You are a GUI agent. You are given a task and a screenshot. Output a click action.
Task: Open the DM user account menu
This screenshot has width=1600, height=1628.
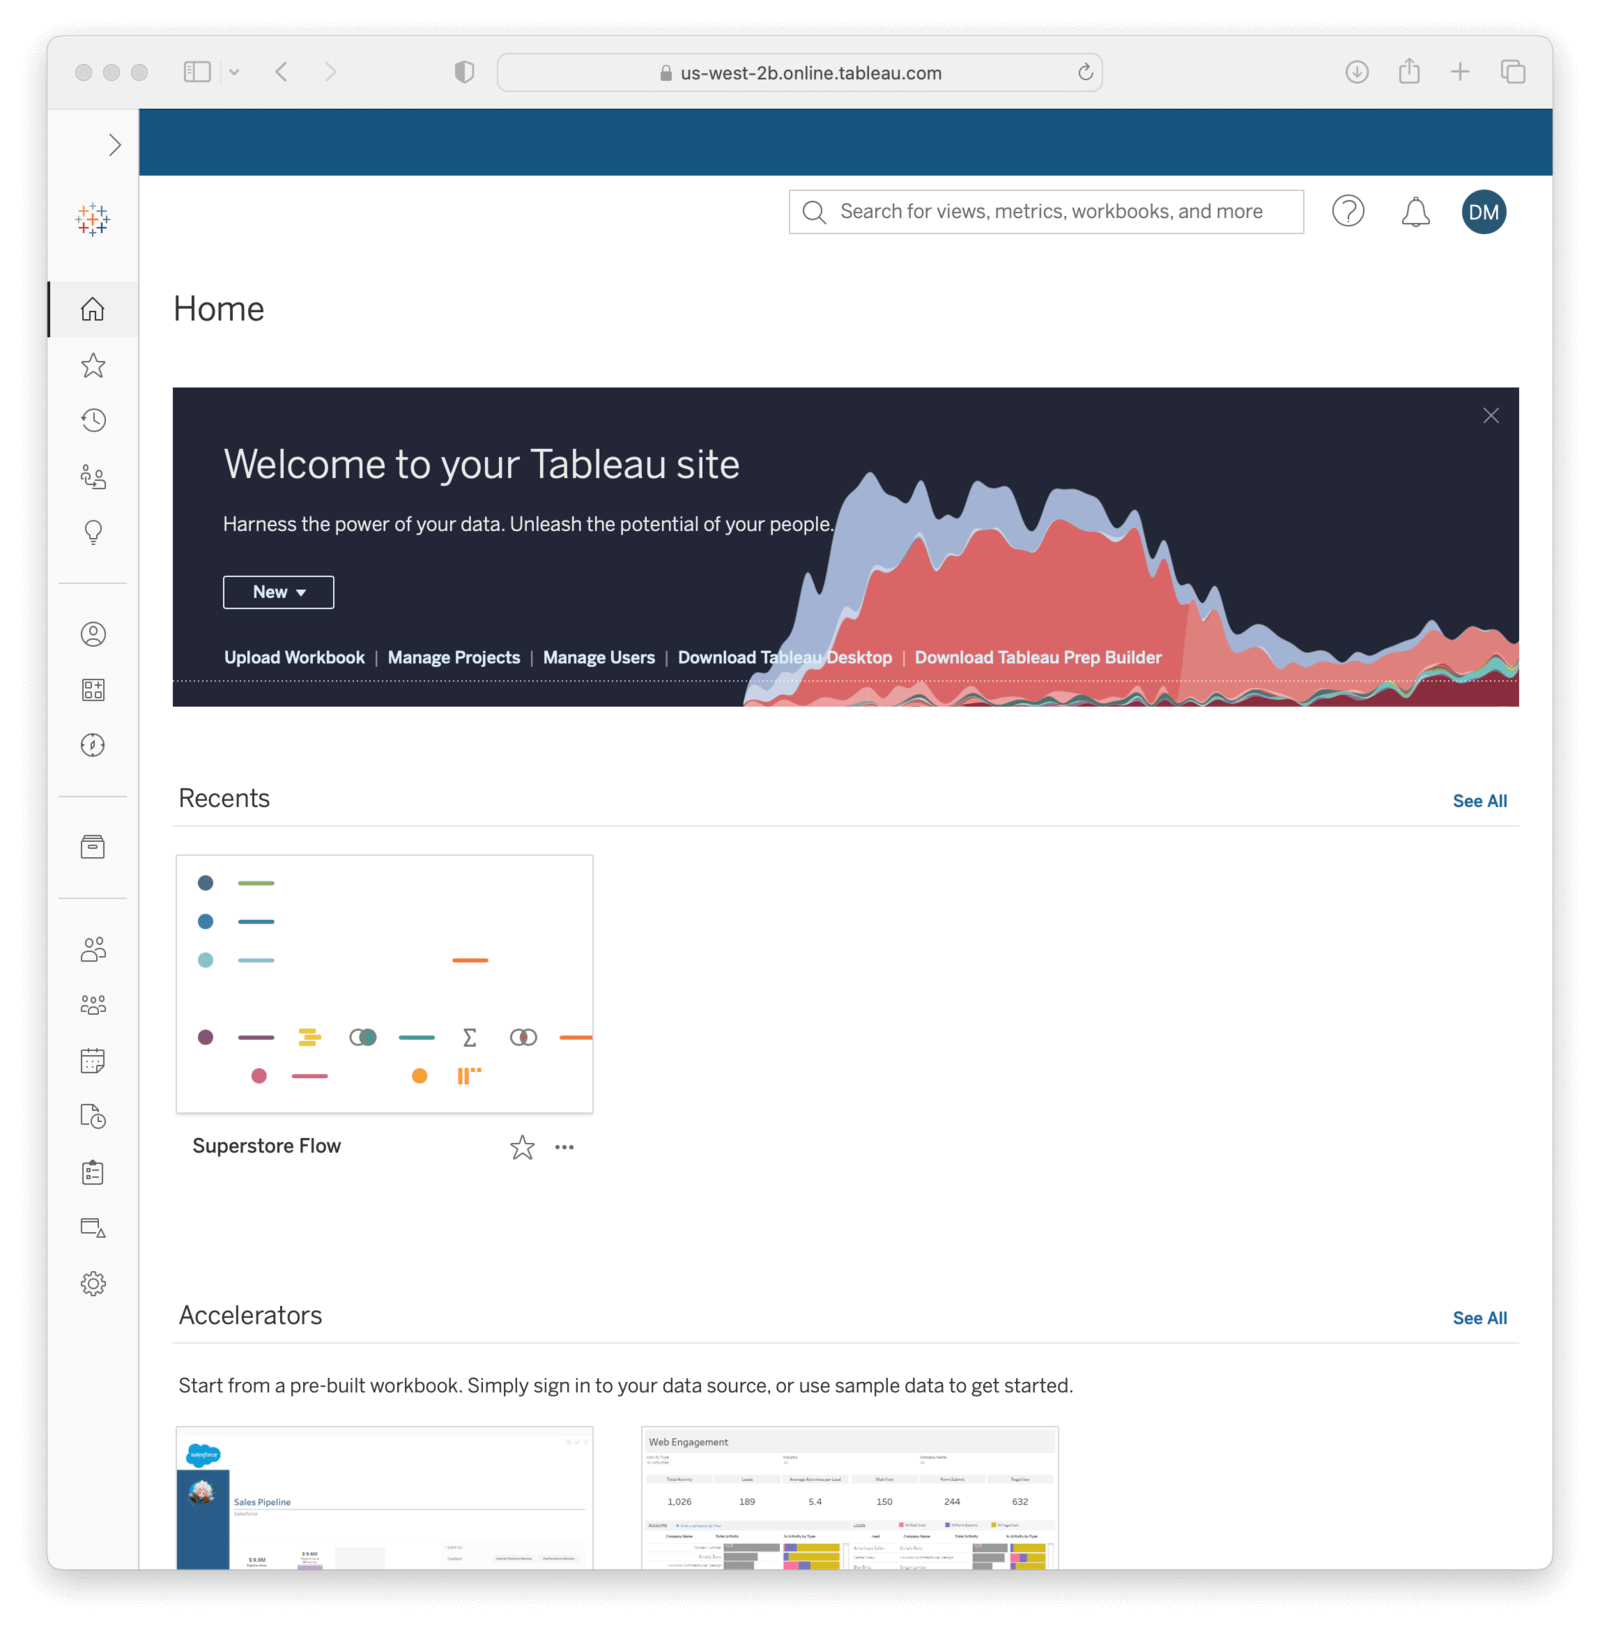[1484, 212]
